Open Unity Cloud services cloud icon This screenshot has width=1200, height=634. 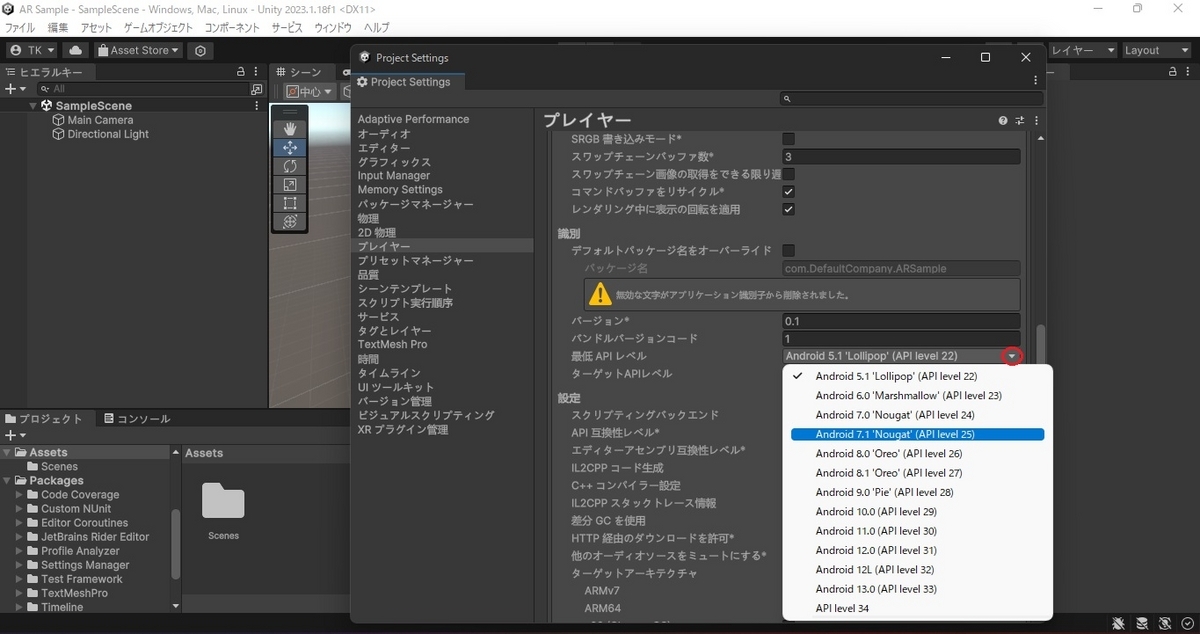point(76,50)
